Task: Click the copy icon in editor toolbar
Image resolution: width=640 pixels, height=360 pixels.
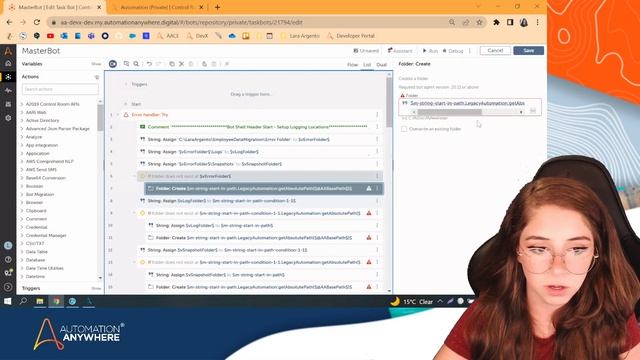Action: pos(172,64)
